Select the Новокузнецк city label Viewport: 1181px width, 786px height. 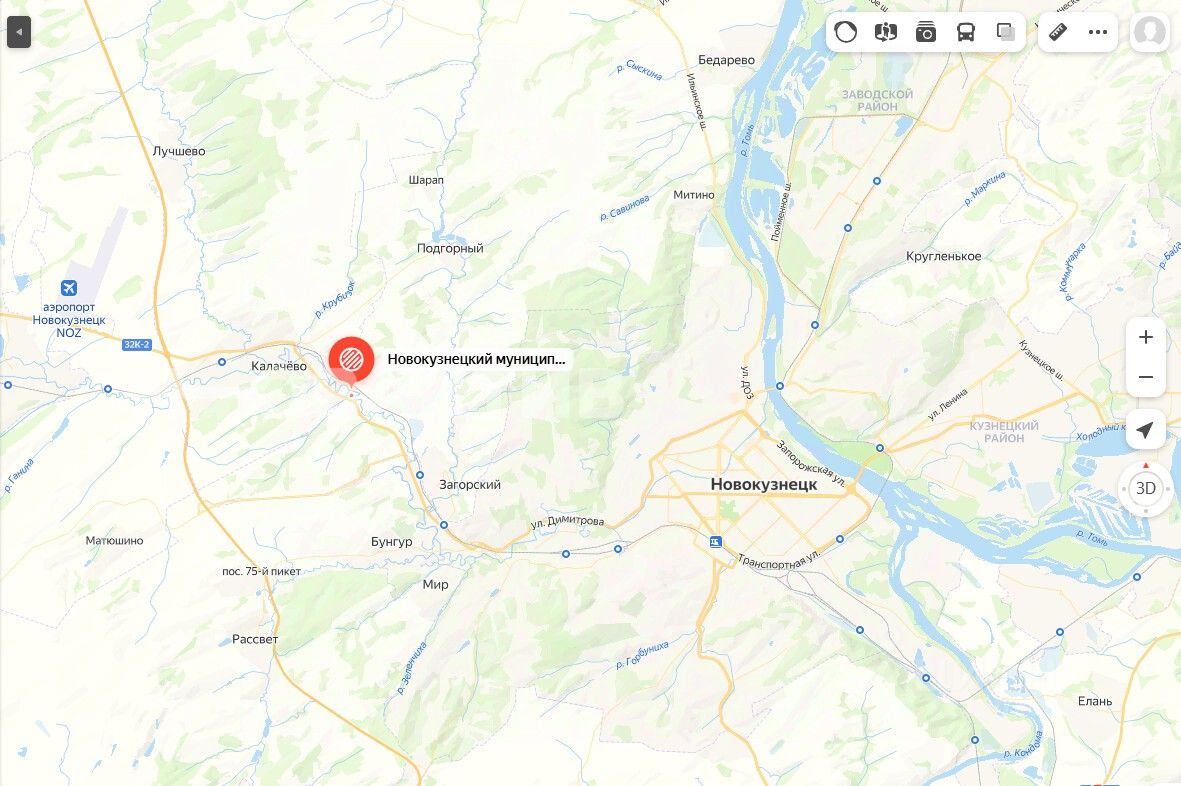(764, 484)
